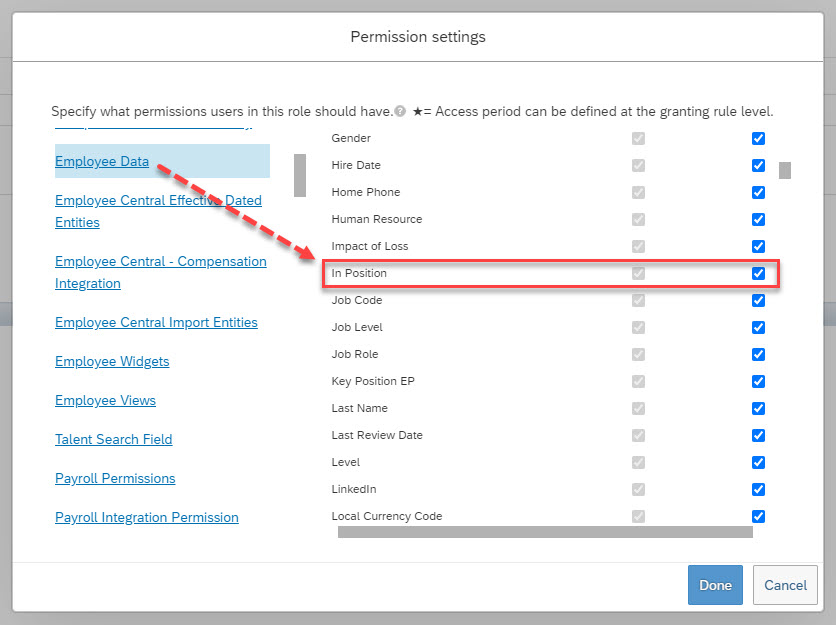Toggle the LinkedIn right checkbox
The width and height of the screenshot is (836, 625).
758,489
